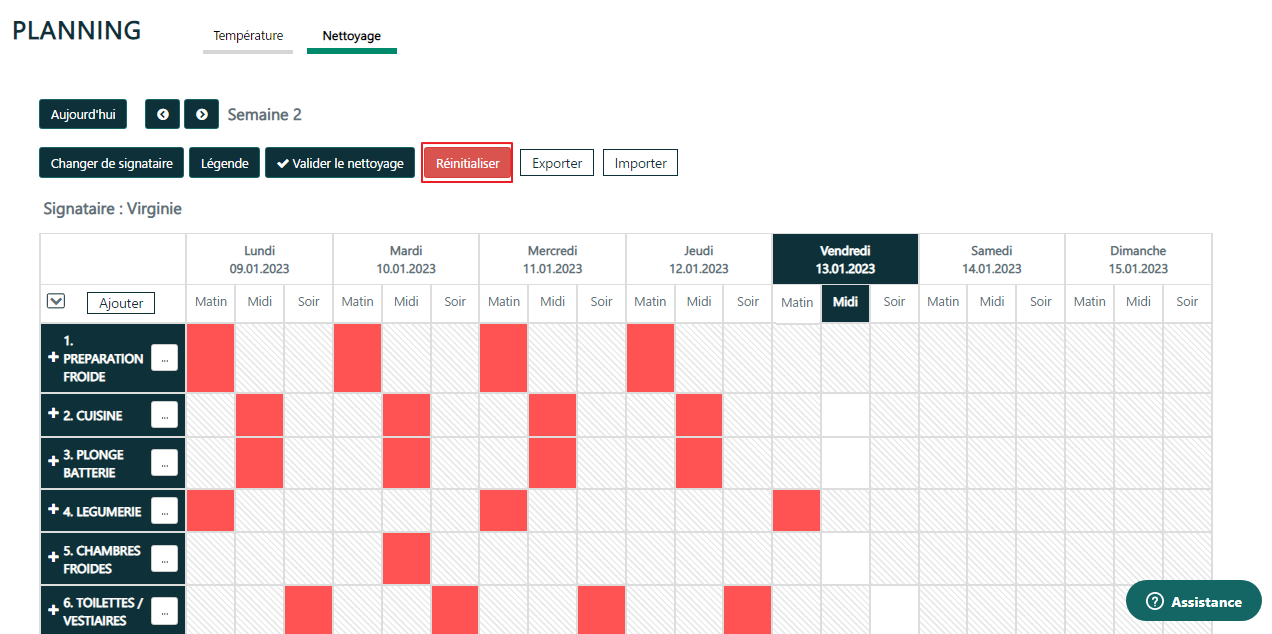
Task: Expand the 4. Legumerie row
Action: [54, 510]
